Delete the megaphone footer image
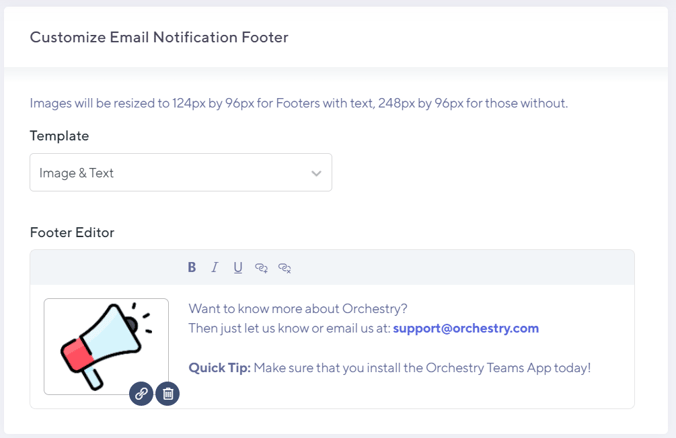Image resolution: width=676 pixels, height=438 pixels. 168,394
